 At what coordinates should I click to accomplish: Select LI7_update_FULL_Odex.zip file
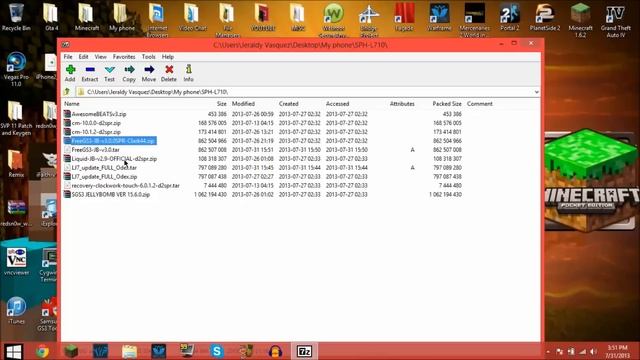point(104,177)
